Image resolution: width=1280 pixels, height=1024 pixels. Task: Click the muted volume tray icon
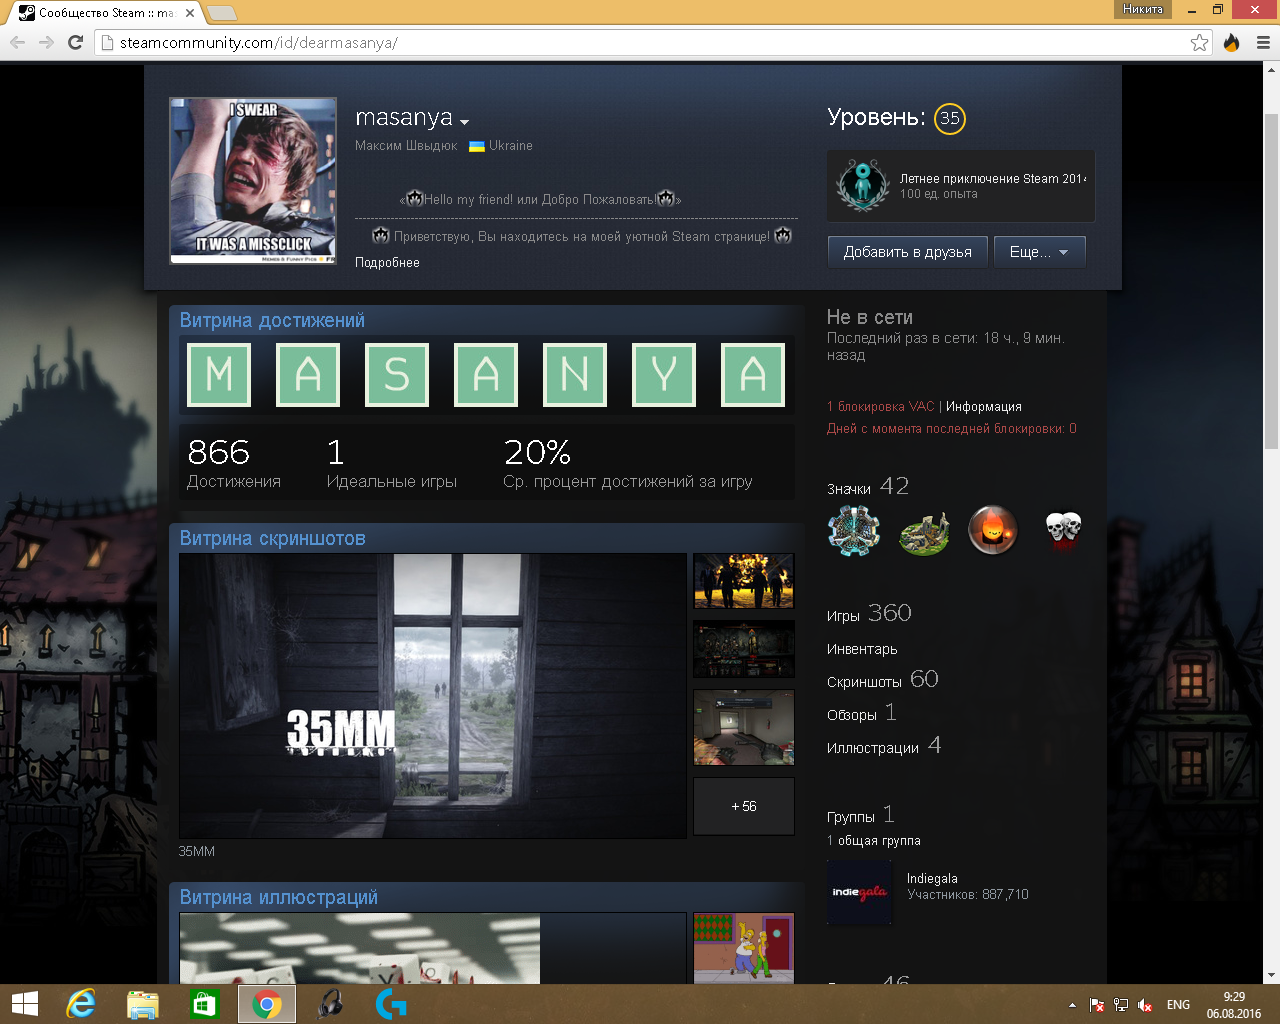[1146, 1005]
